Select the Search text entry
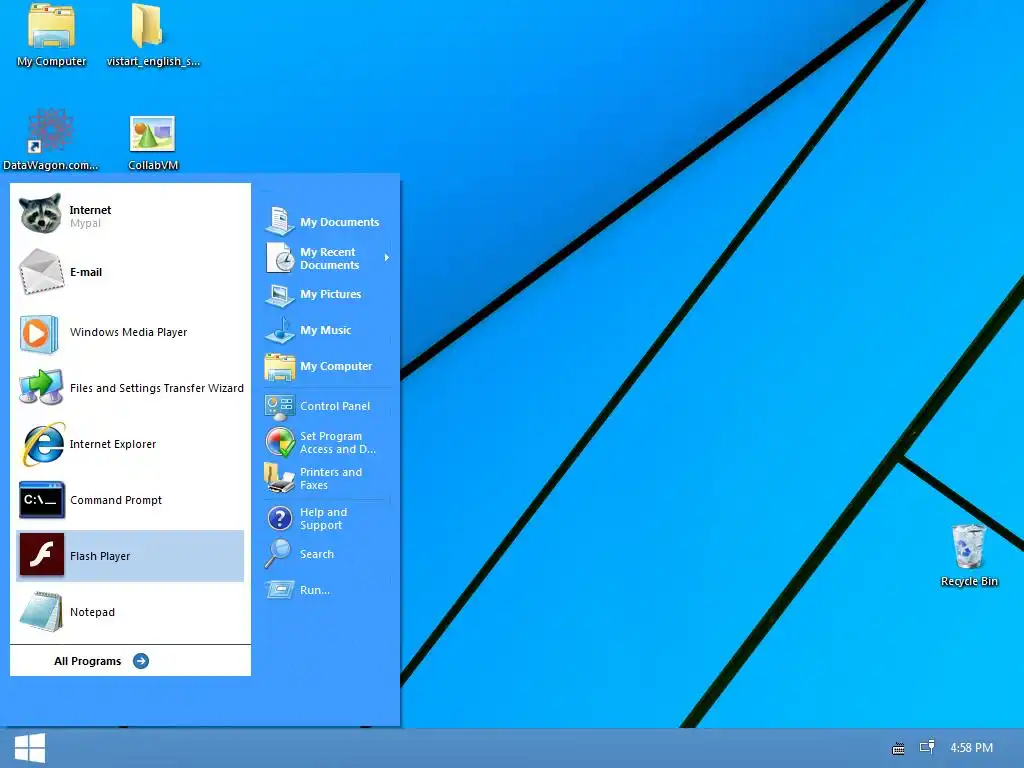Screen dimensions: 1024x768 coord(317,554)
